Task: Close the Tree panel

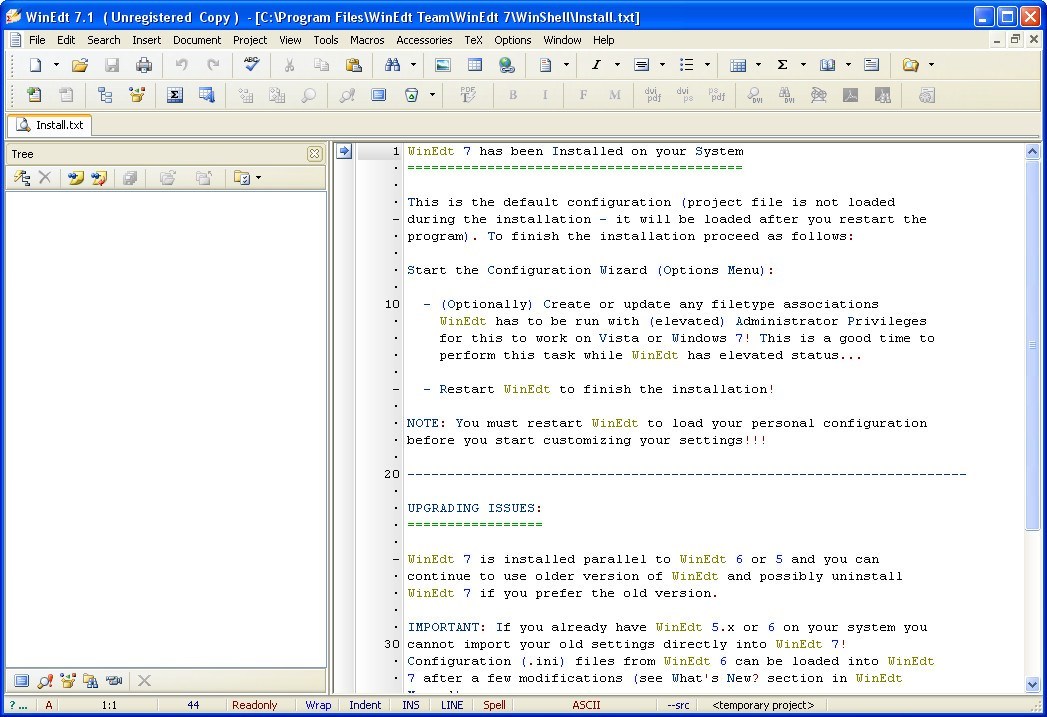Action: pos(314,154)
